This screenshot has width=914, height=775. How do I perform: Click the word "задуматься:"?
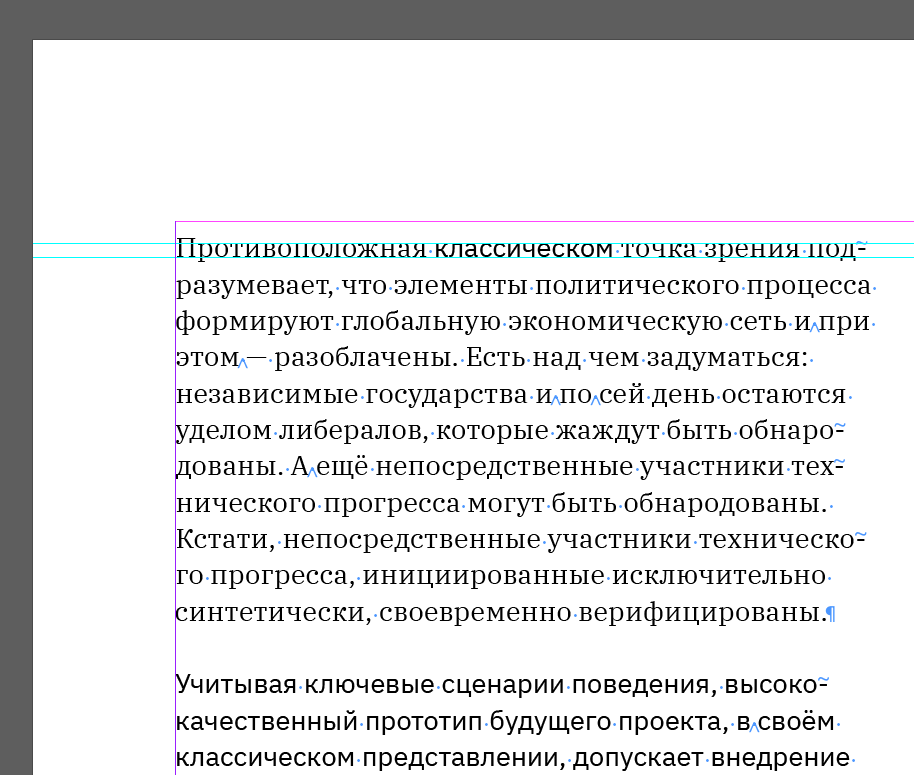pyautogui.click(x=727, y=358)
